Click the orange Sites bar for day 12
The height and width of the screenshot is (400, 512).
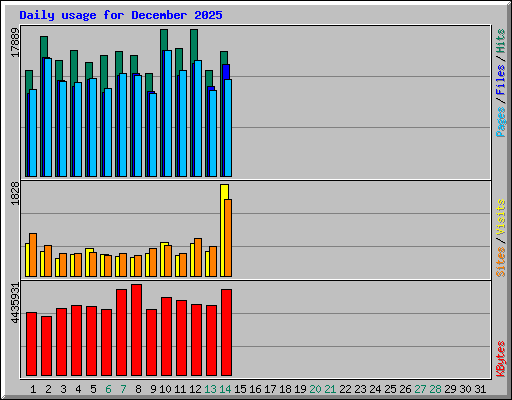[198, 257]
